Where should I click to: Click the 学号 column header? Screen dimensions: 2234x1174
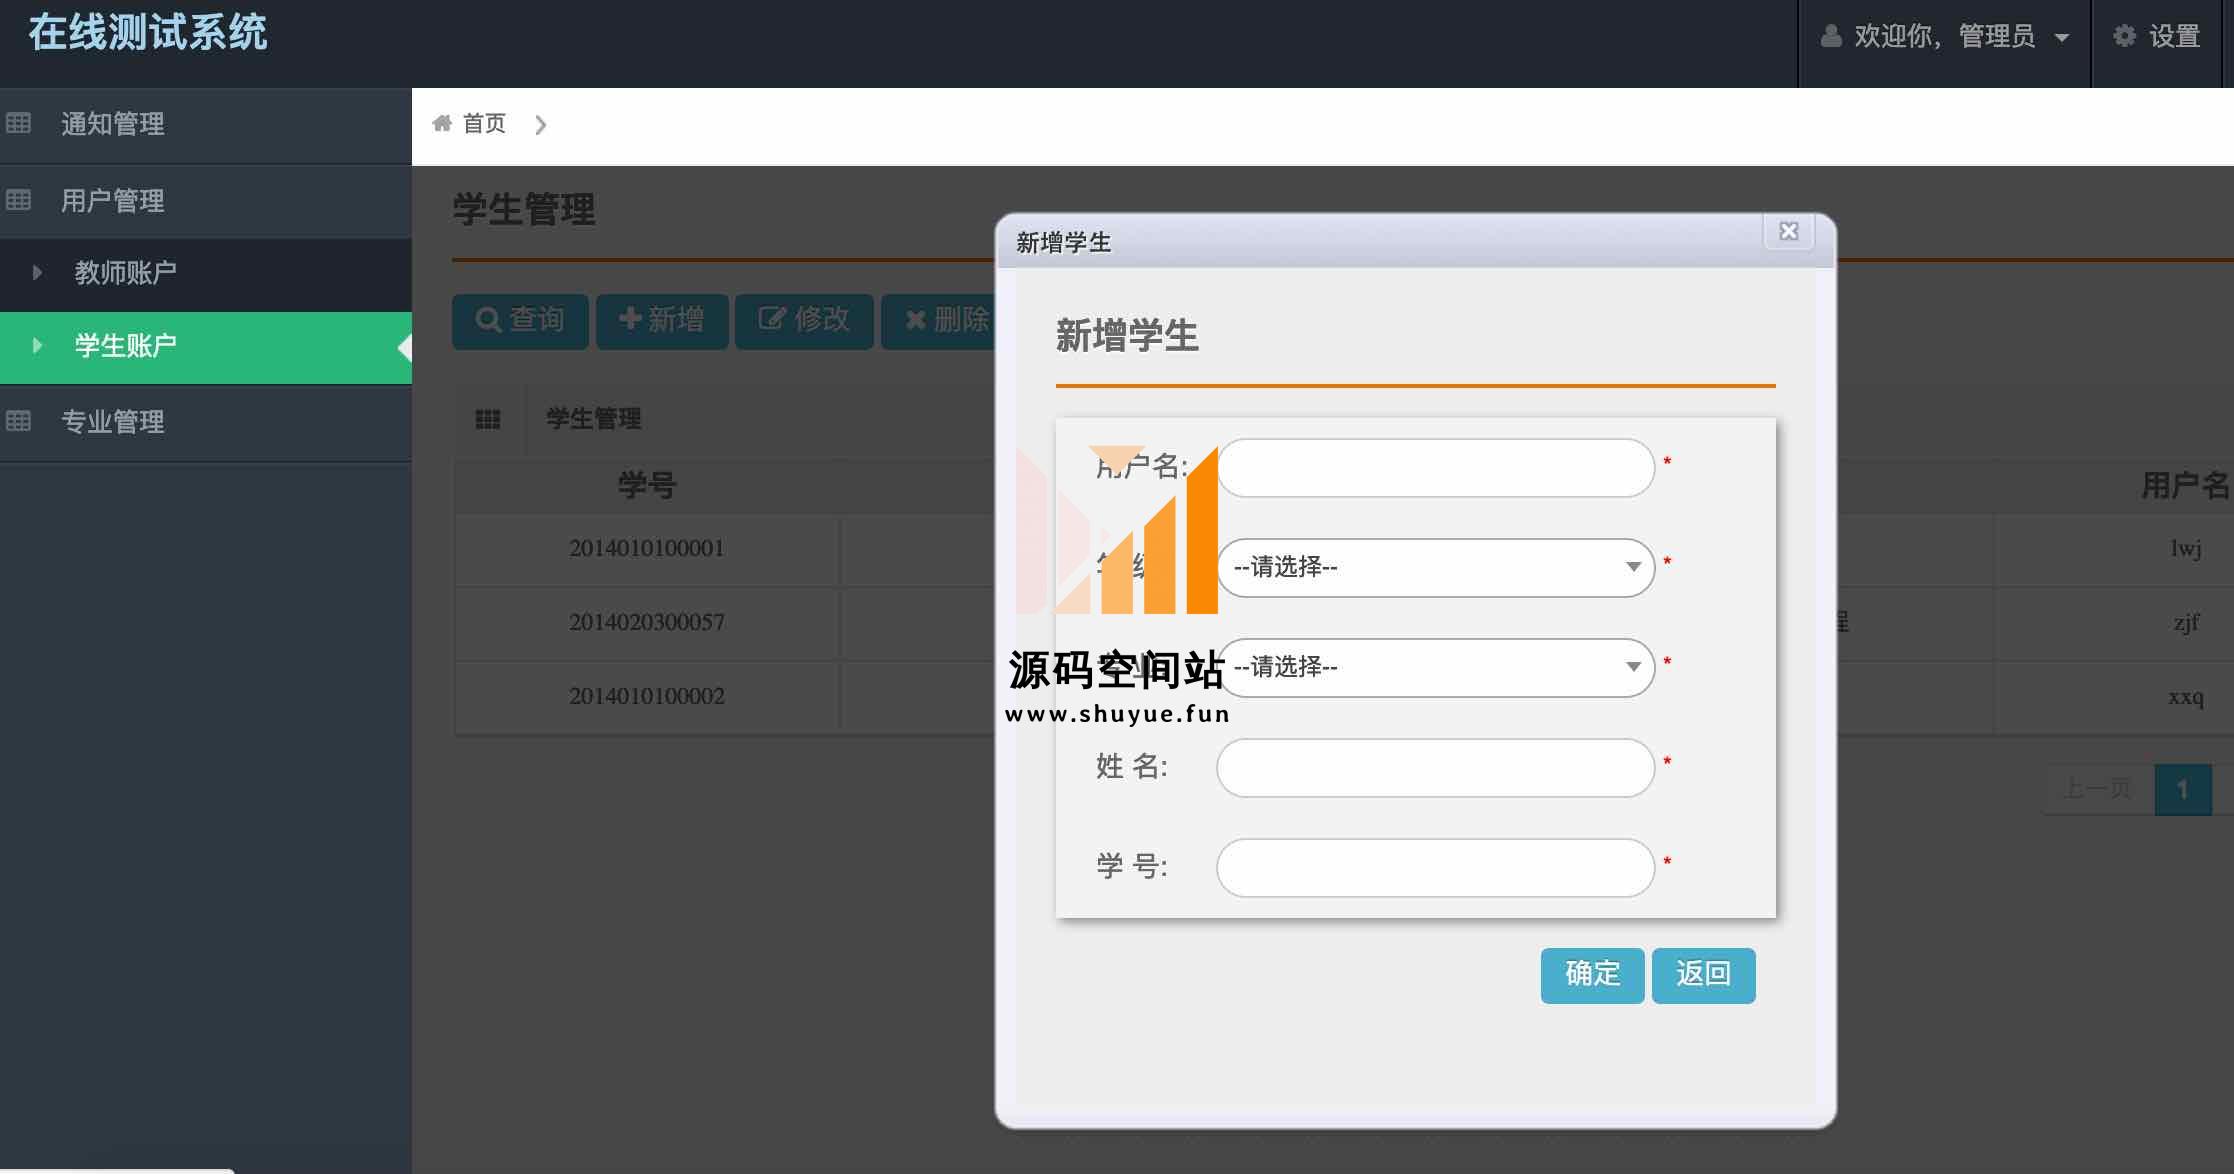[x=647, y=485]
